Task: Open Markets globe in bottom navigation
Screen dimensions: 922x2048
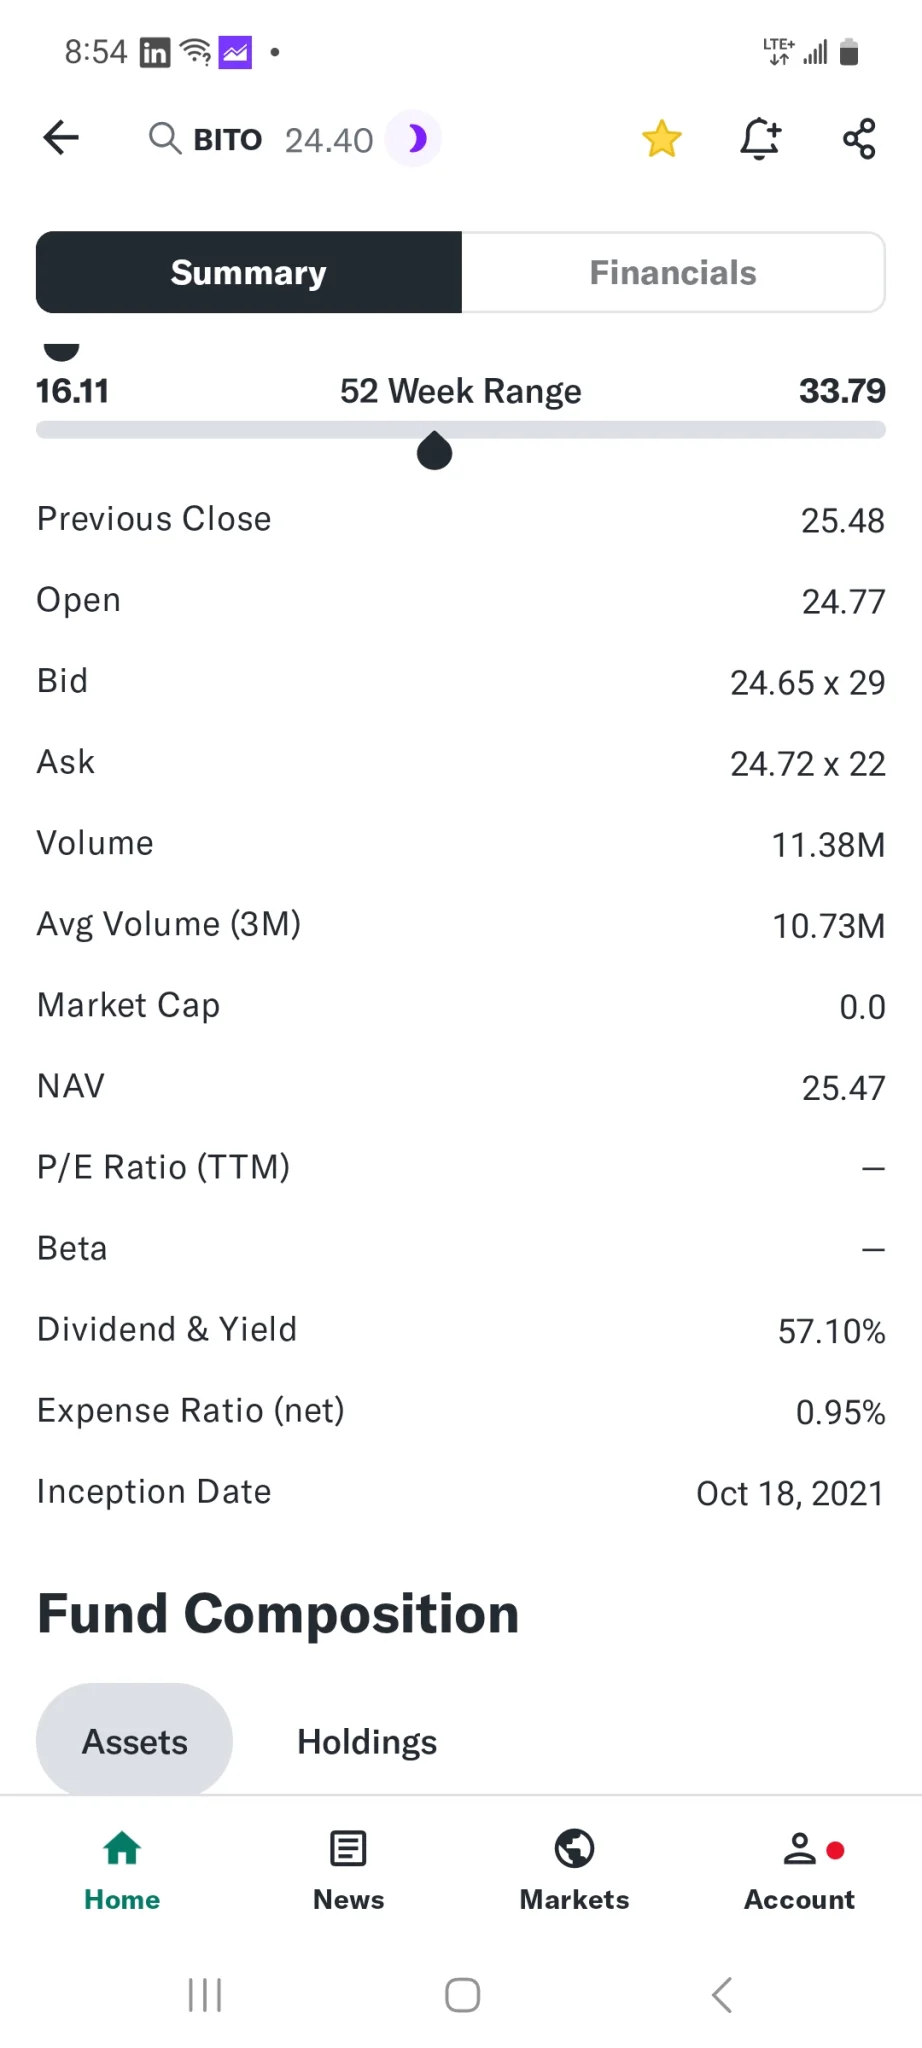Action: point(574,1870)
